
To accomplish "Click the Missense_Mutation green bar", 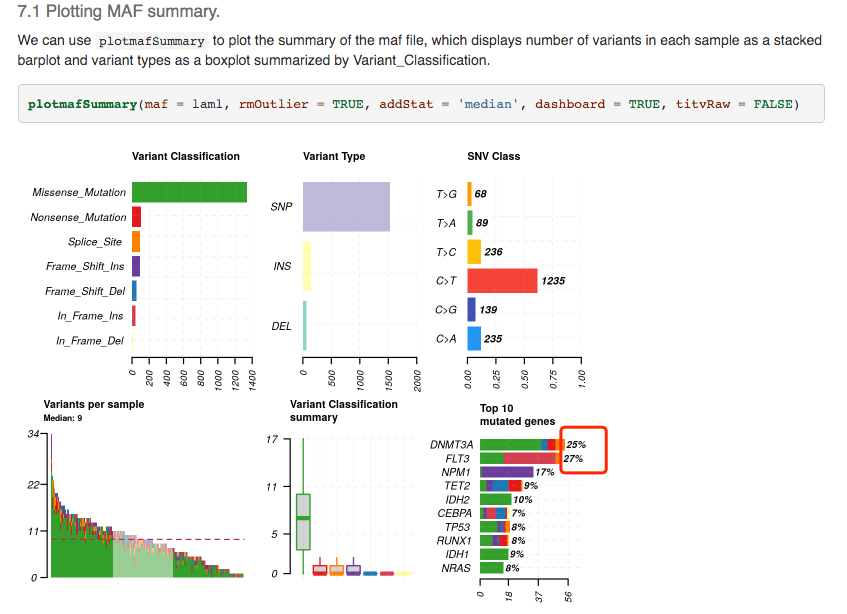I will click(x=190, y=192).
